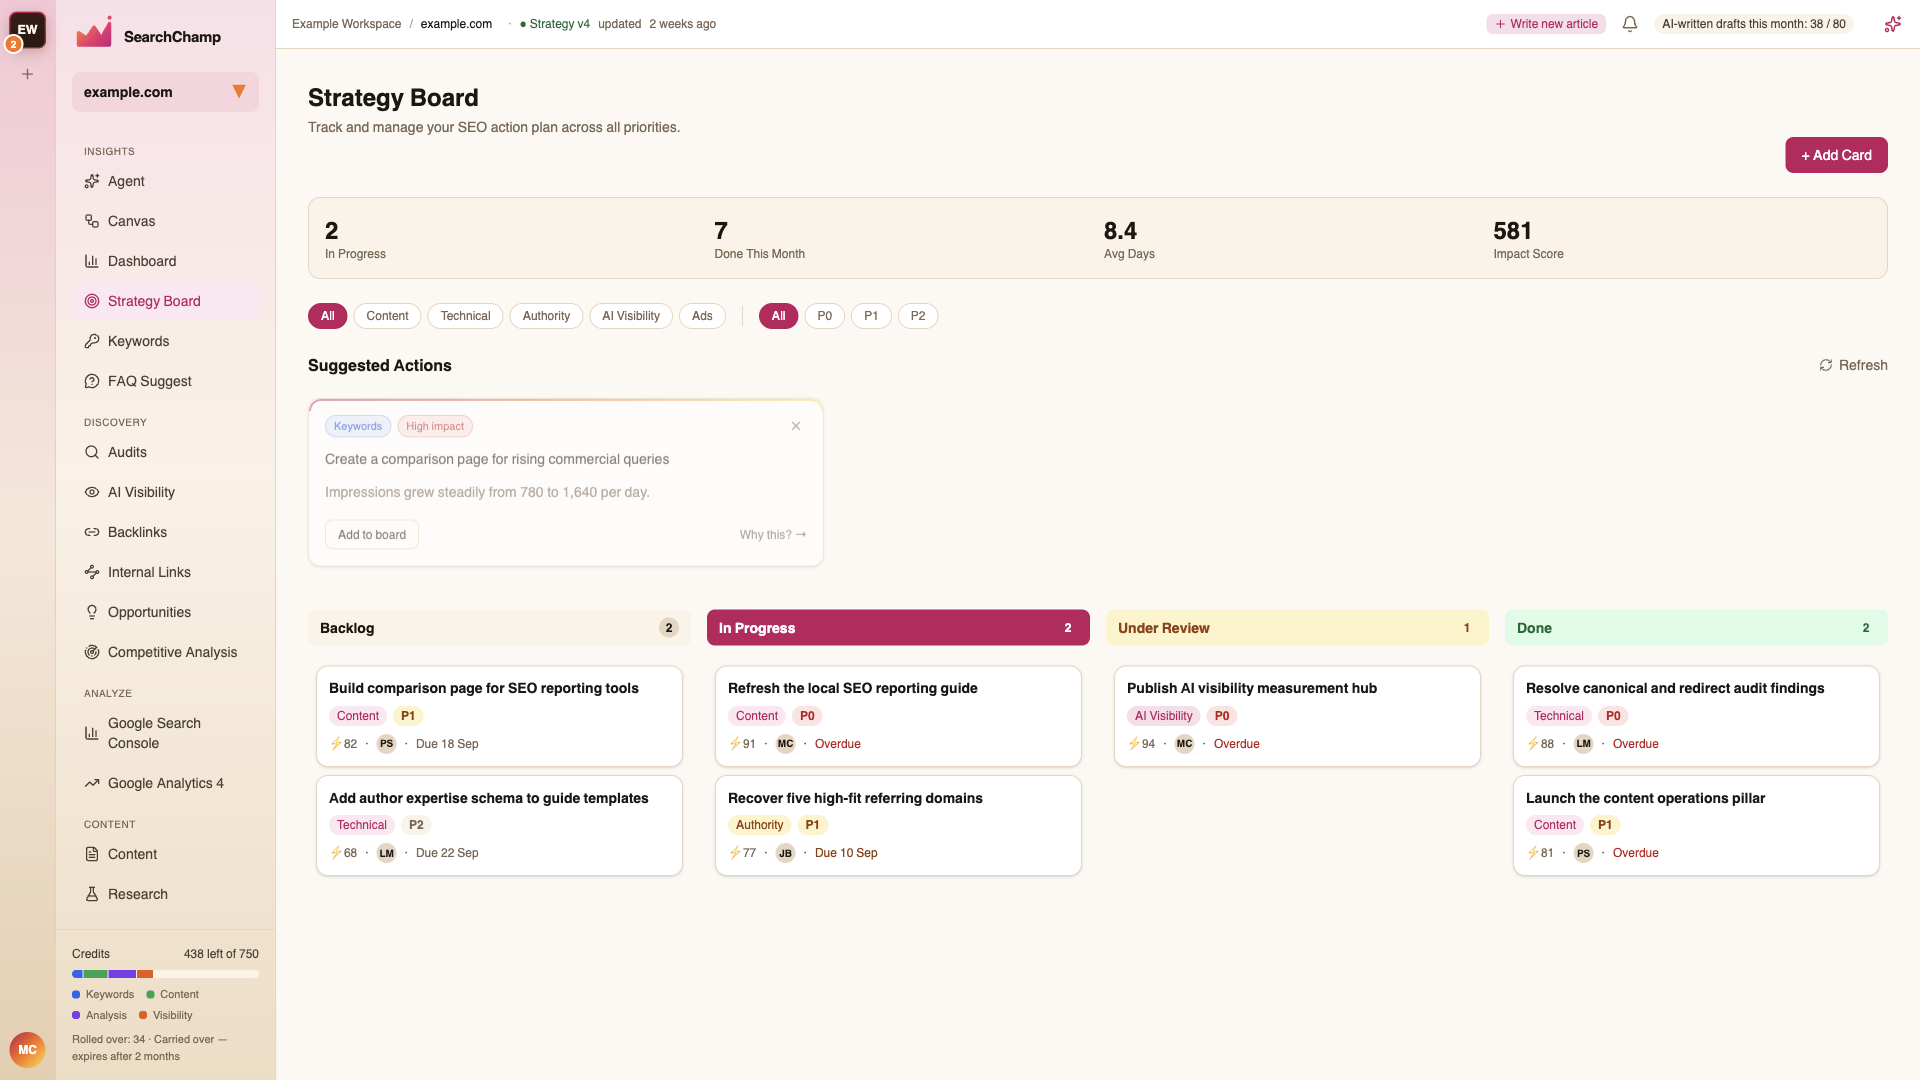Filter board by Content category
The height and width of the screenshot is (1080, 1920).
(387, 316)
